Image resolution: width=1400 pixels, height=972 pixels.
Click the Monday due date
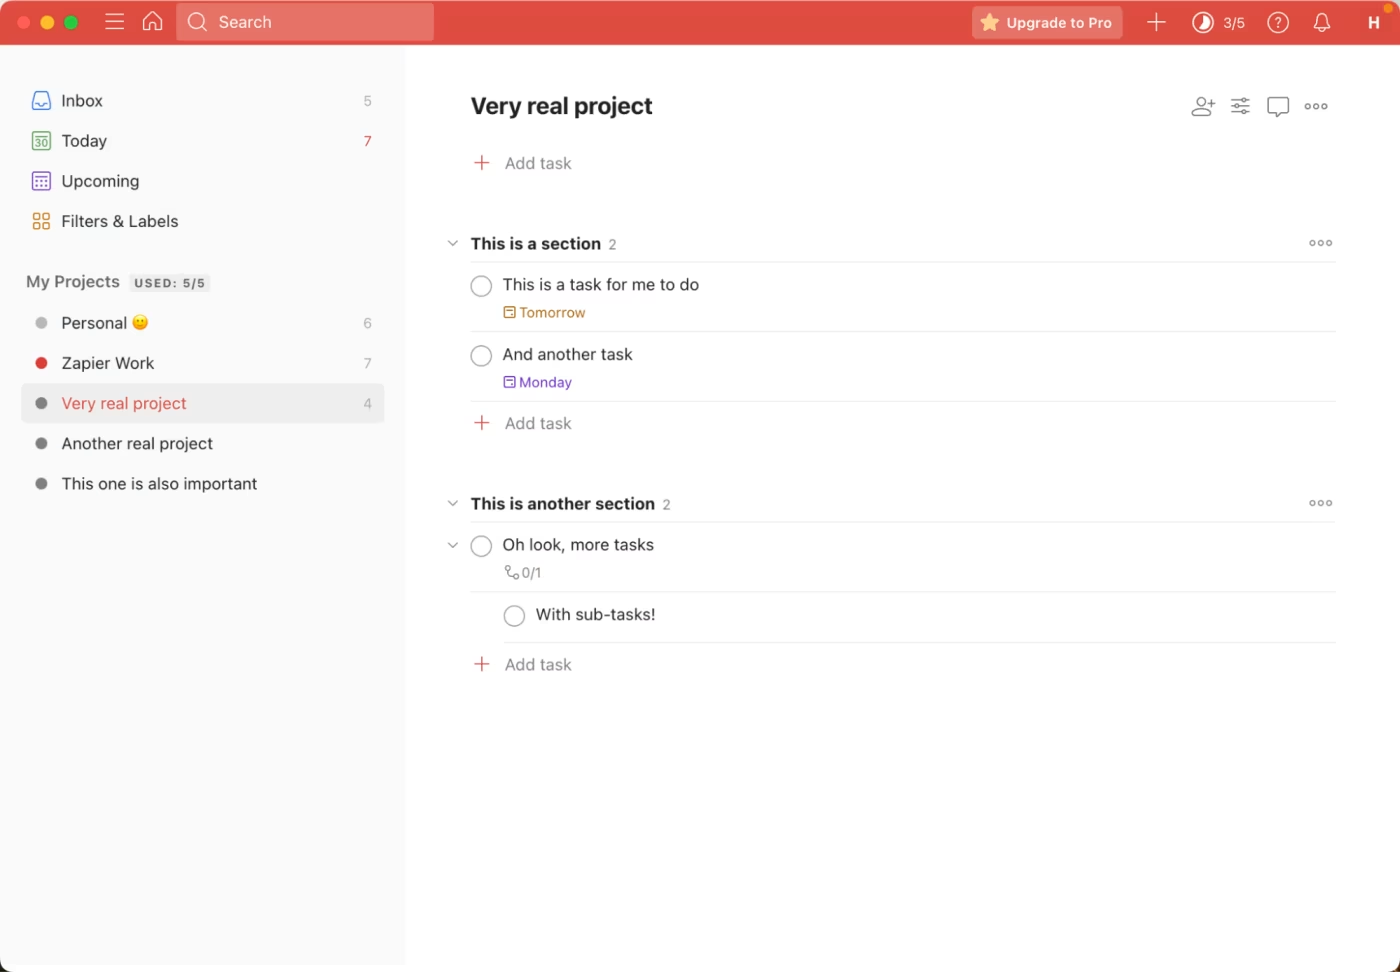click(537, 382)
